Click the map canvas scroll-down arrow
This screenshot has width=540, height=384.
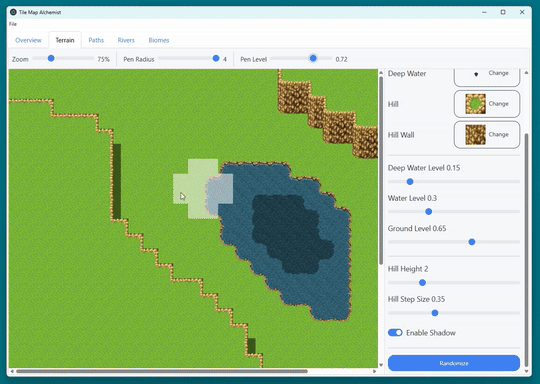(x=381, y=365)
